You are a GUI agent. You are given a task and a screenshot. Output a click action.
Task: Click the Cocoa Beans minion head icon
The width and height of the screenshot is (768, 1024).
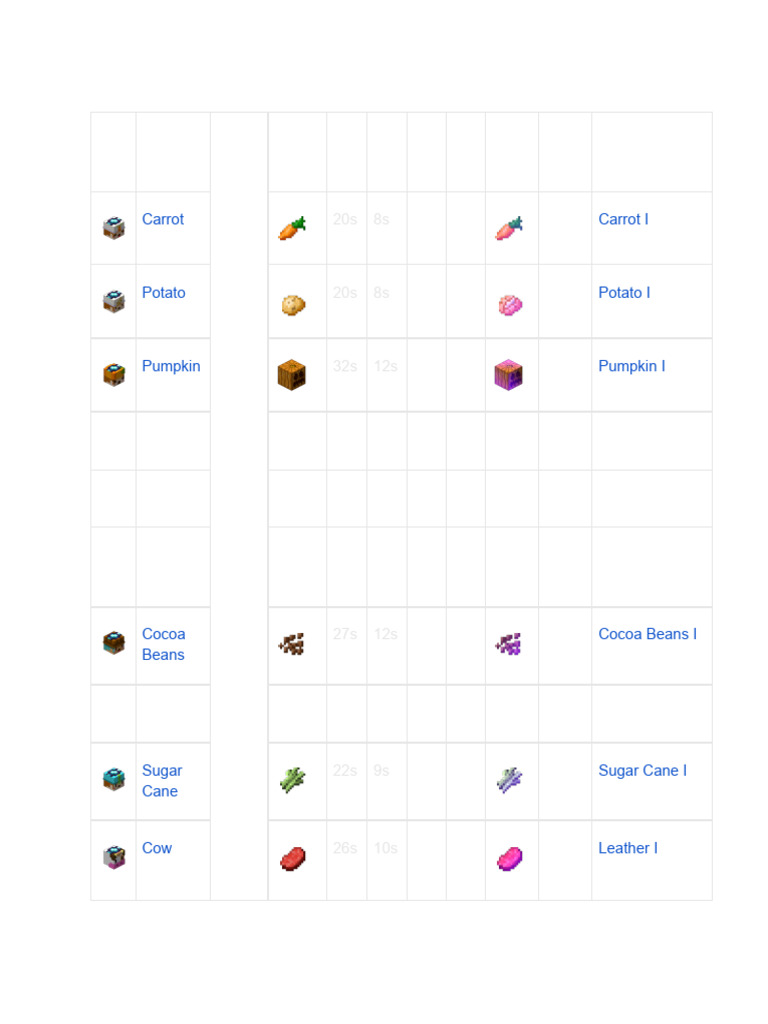pos(114,642)
